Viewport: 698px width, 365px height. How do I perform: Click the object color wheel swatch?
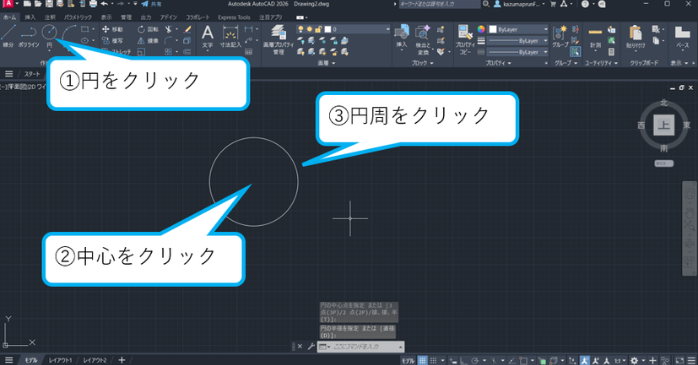point(481,29)
